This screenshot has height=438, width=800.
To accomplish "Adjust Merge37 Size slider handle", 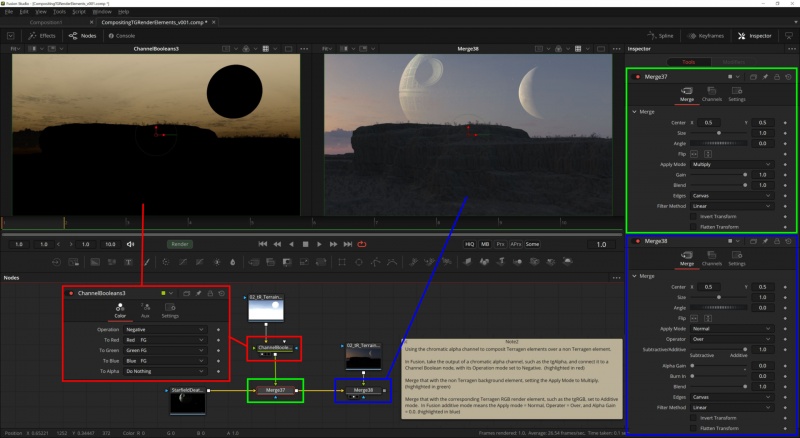I will click(719, 133).
